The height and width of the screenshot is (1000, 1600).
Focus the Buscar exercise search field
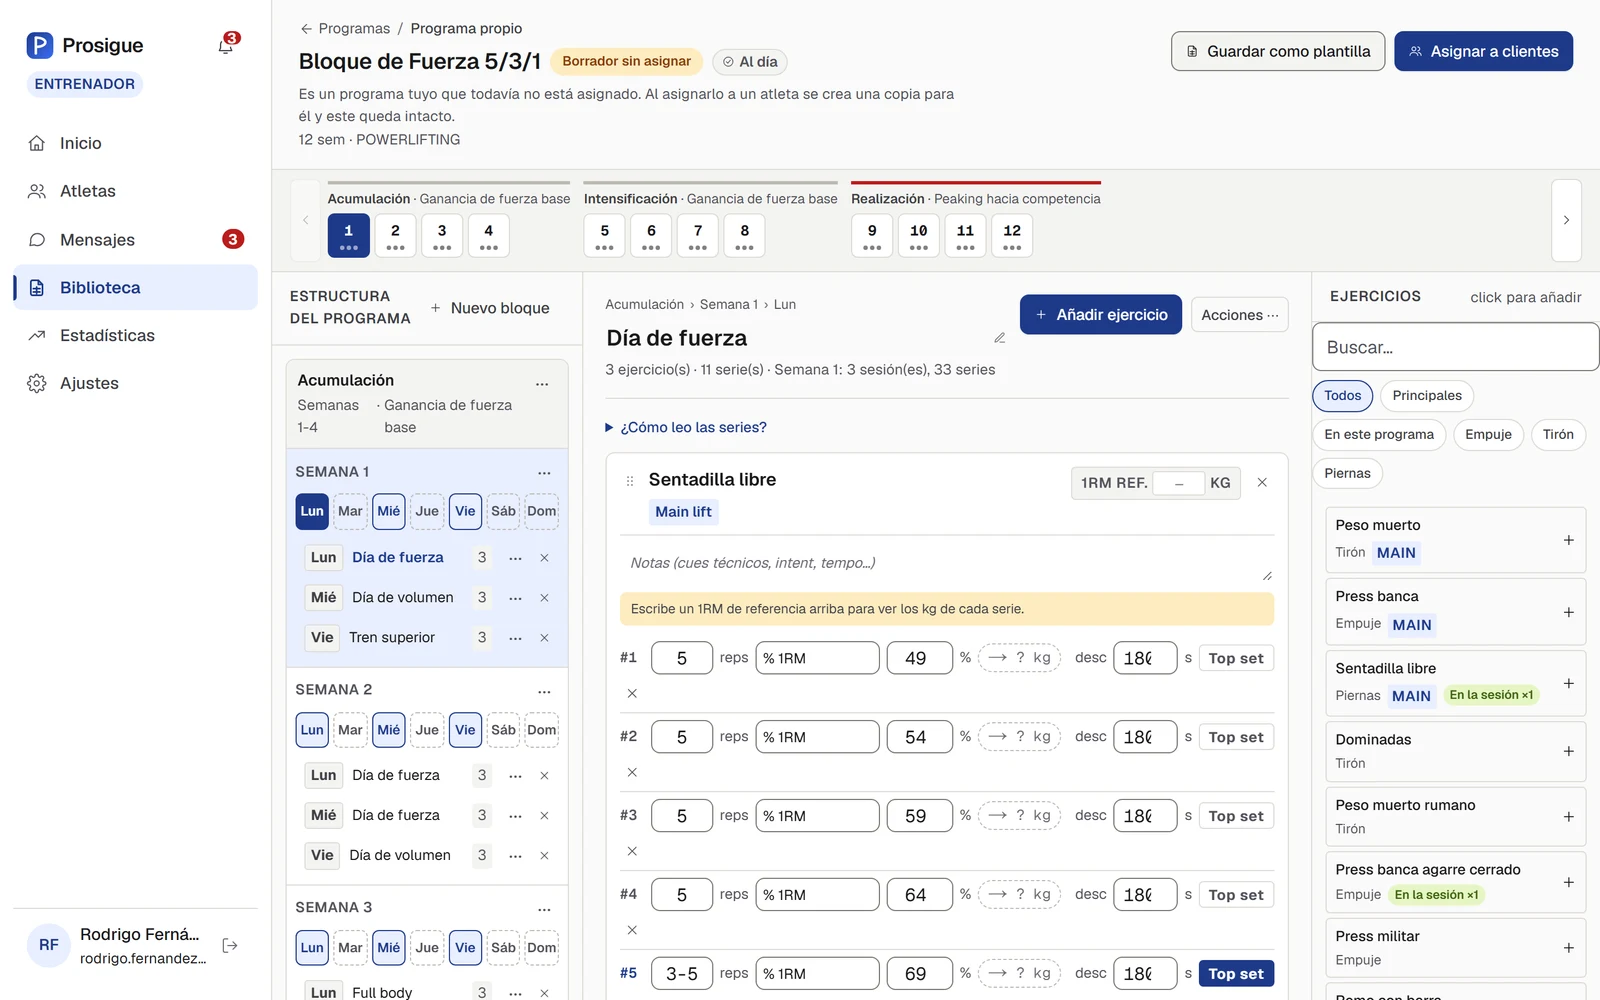coord(1455,347)
